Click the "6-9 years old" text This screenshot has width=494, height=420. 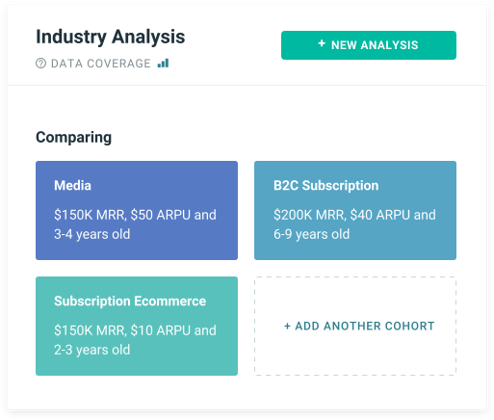[311, 234]
